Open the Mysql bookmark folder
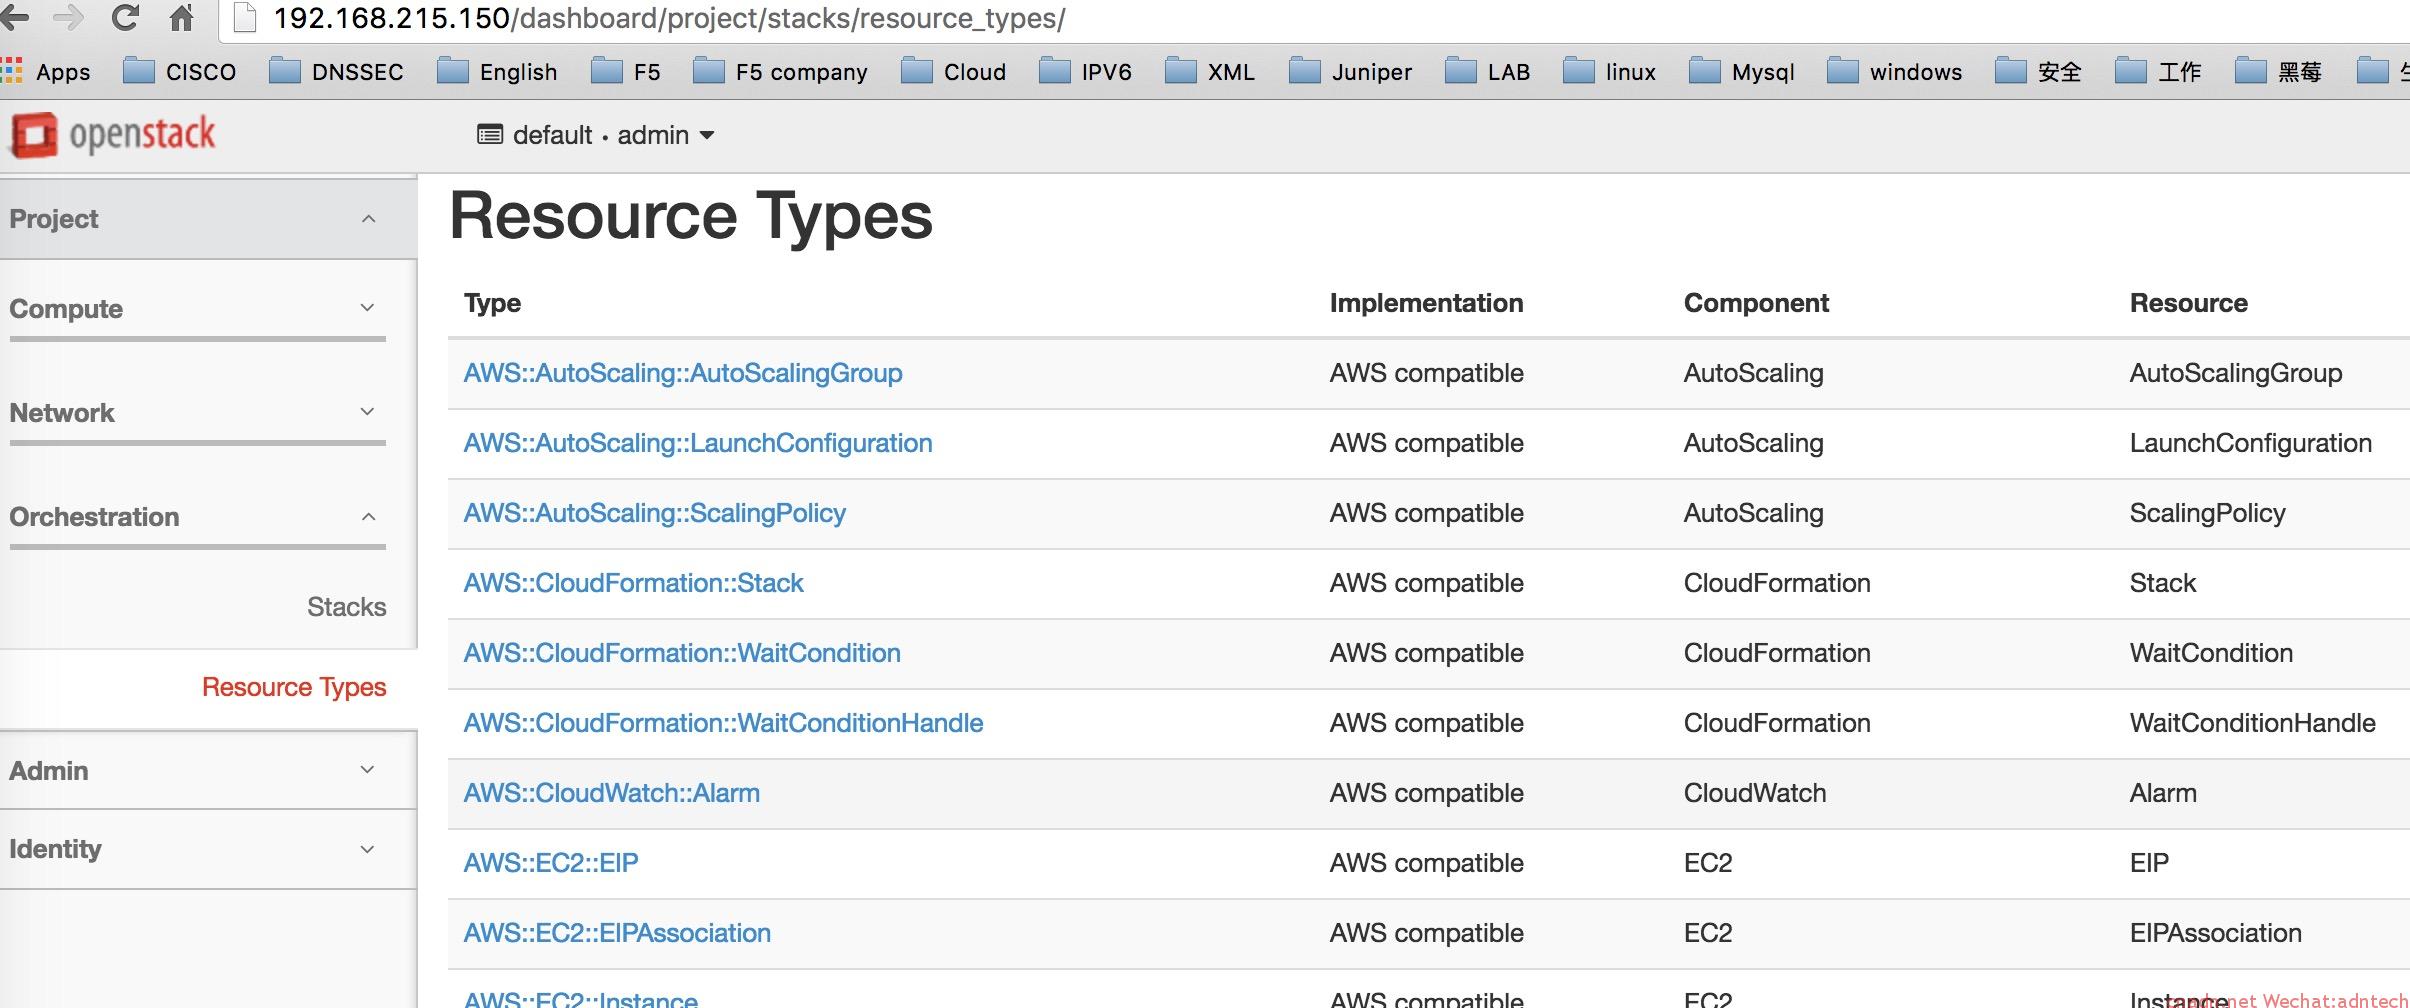The width and height of the screenshot is (2410, 1008). pyautogui.click(x=1741, y=71)
